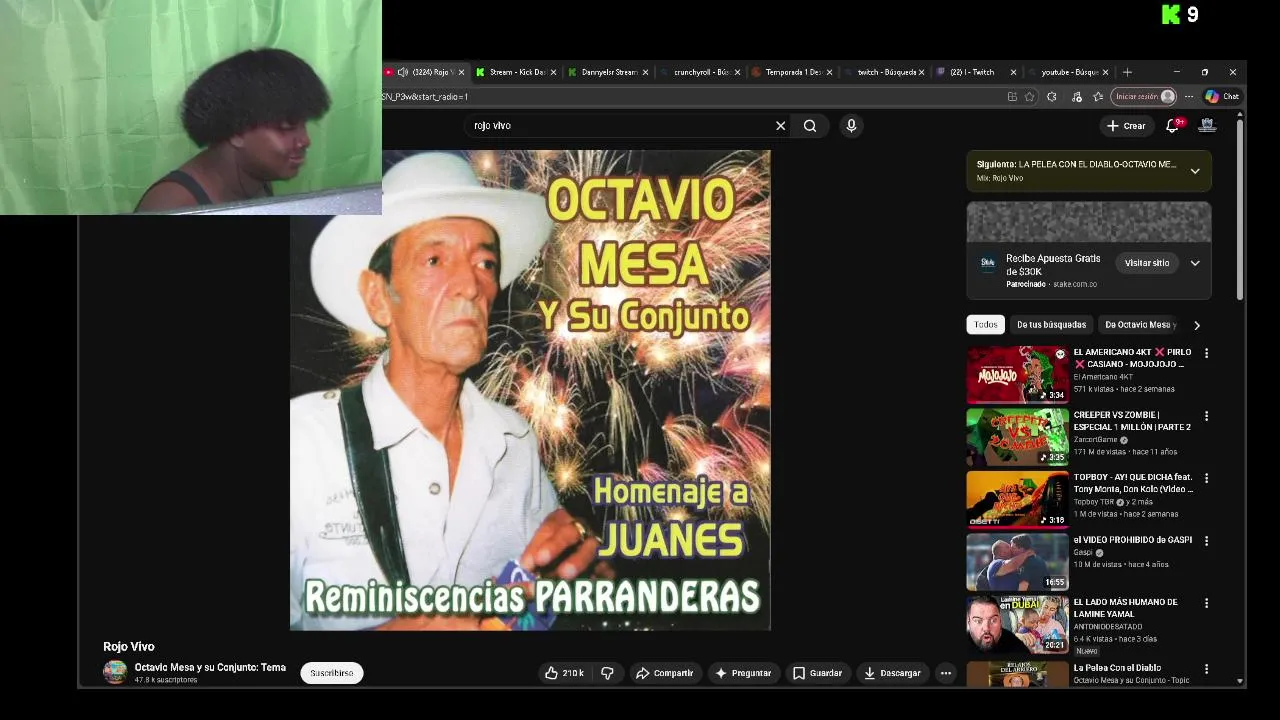Viewport: 1280px width, 720px height.
Task: Save the video with Guardar
Action: (x=817, y=673)
